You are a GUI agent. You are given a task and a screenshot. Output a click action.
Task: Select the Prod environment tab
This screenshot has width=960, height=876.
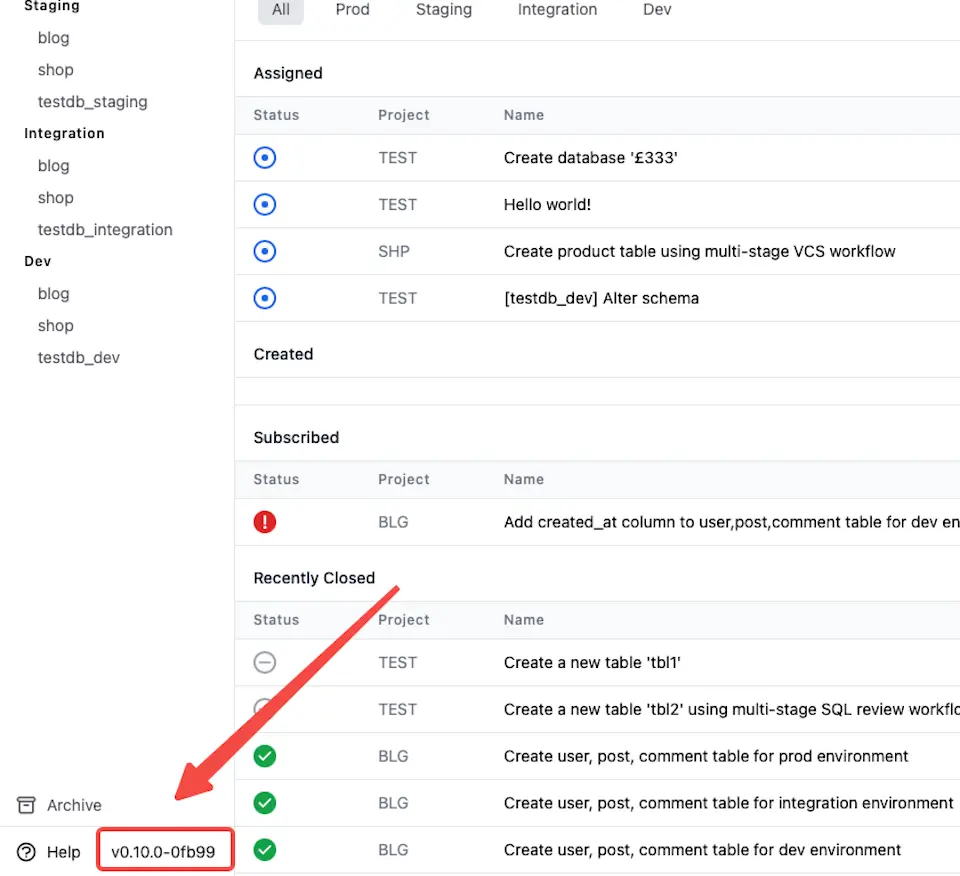click(352, 10)
